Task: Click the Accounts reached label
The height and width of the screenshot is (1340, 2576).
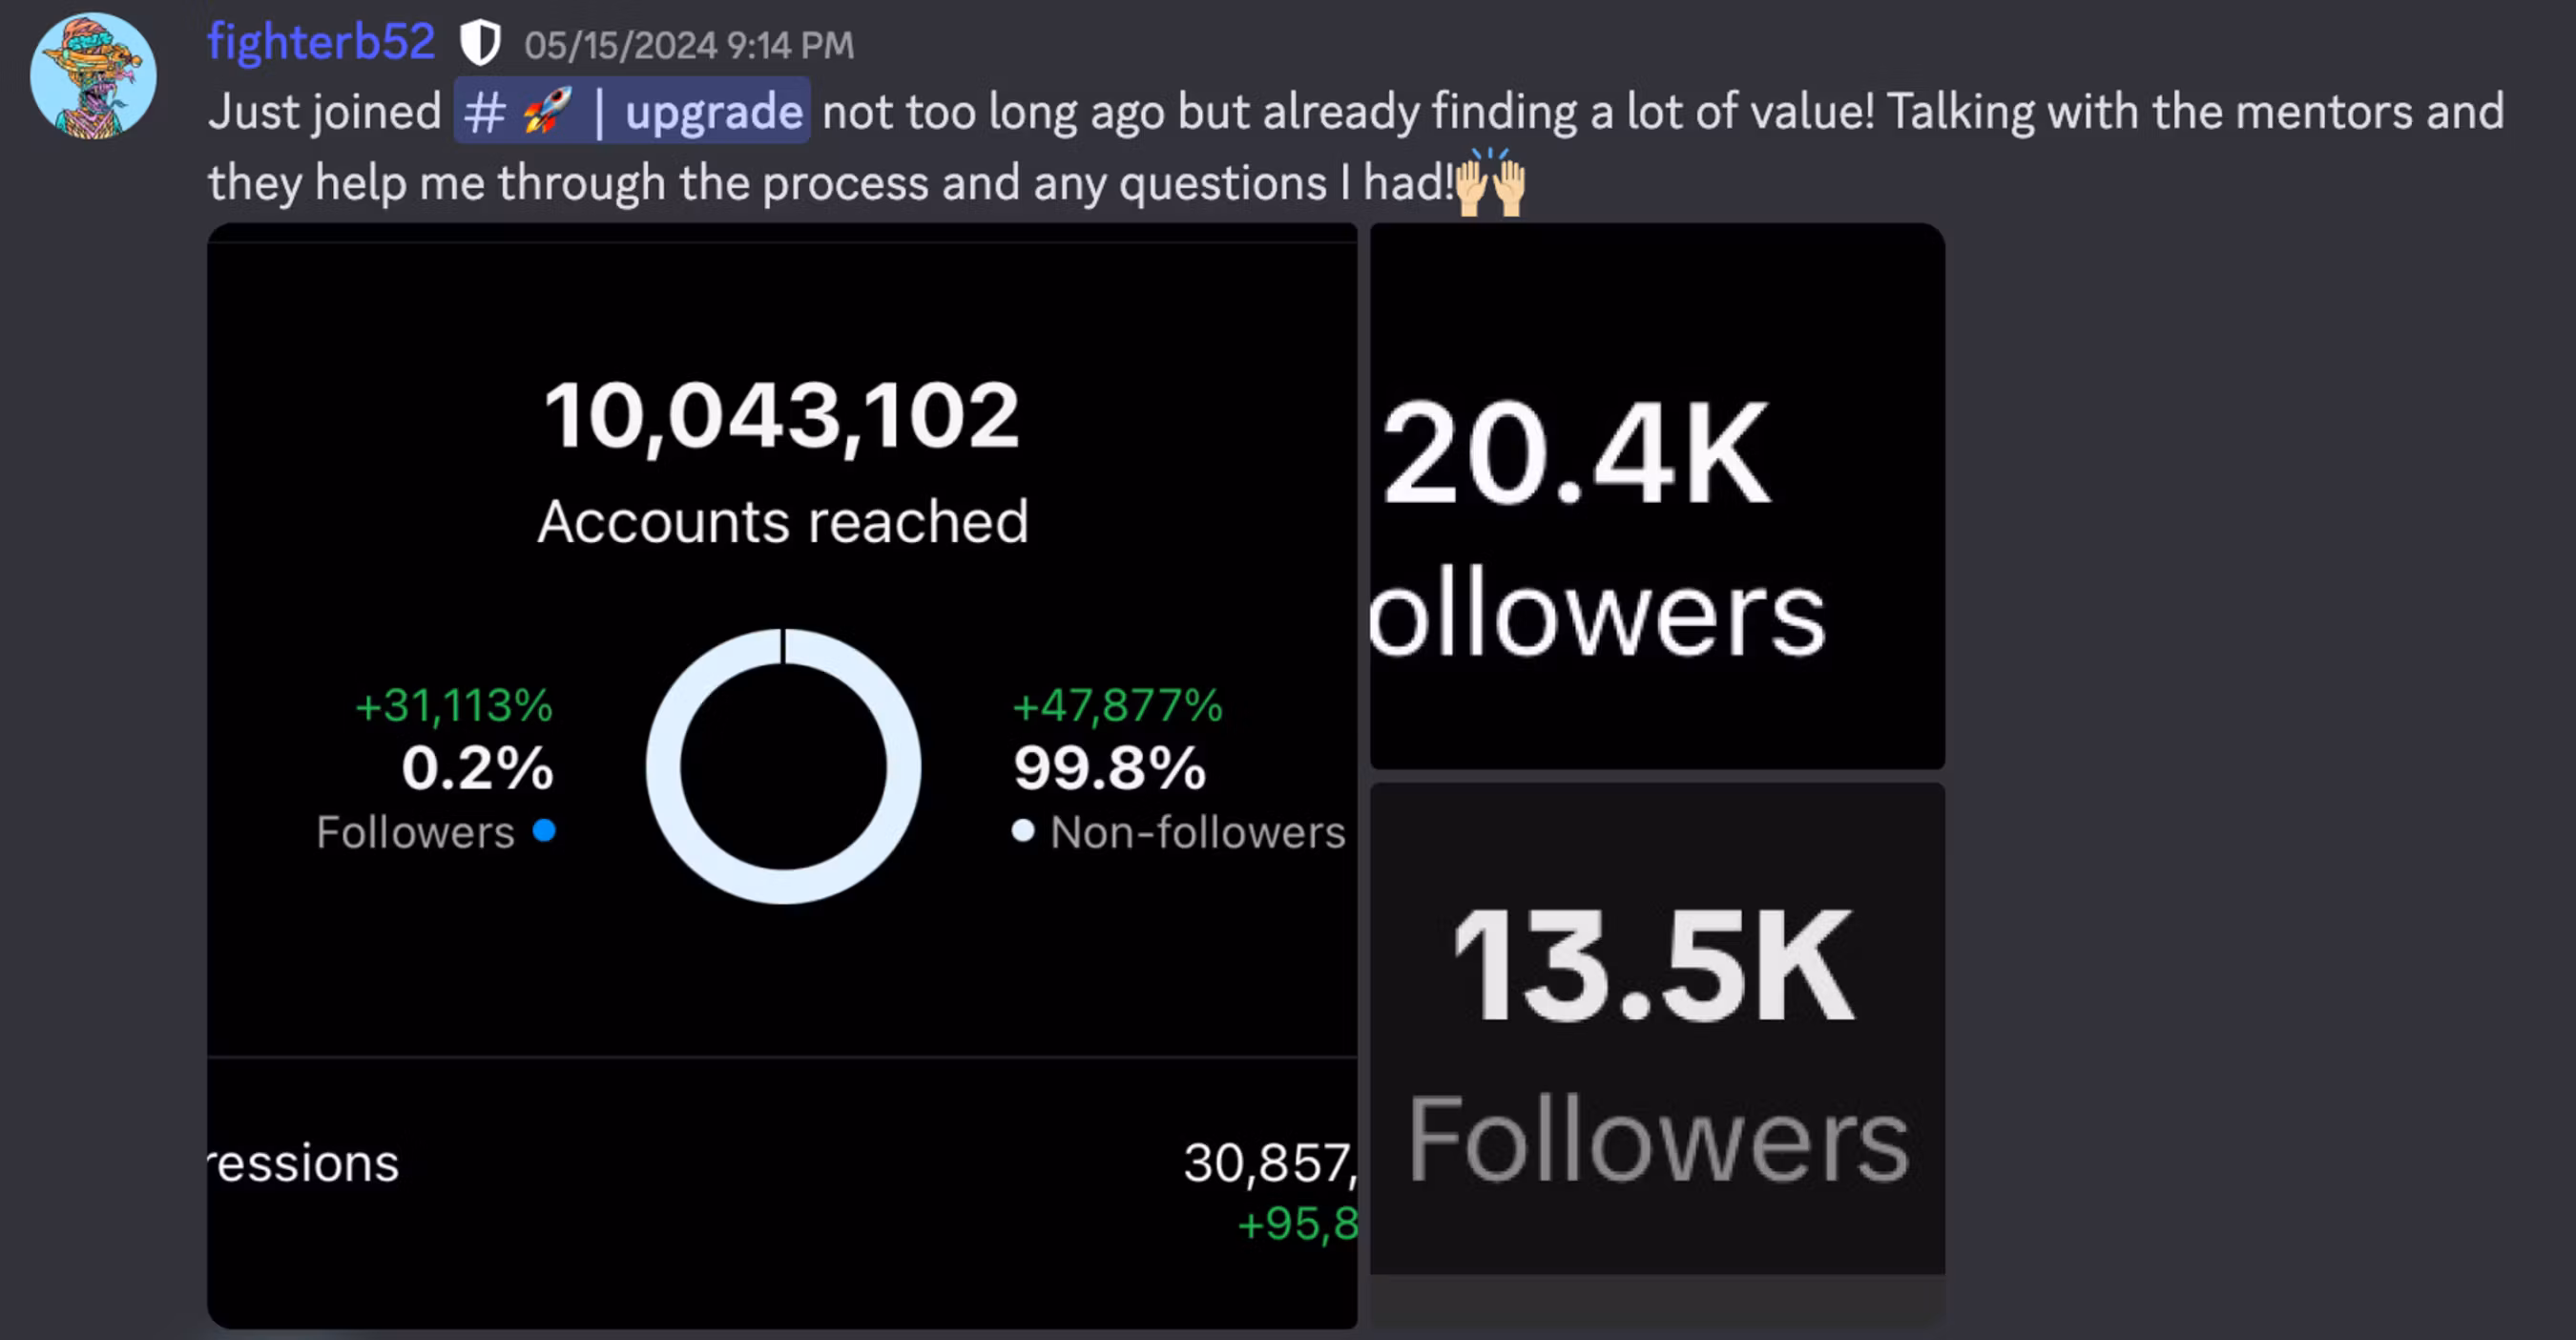Action: coord(782,522)
